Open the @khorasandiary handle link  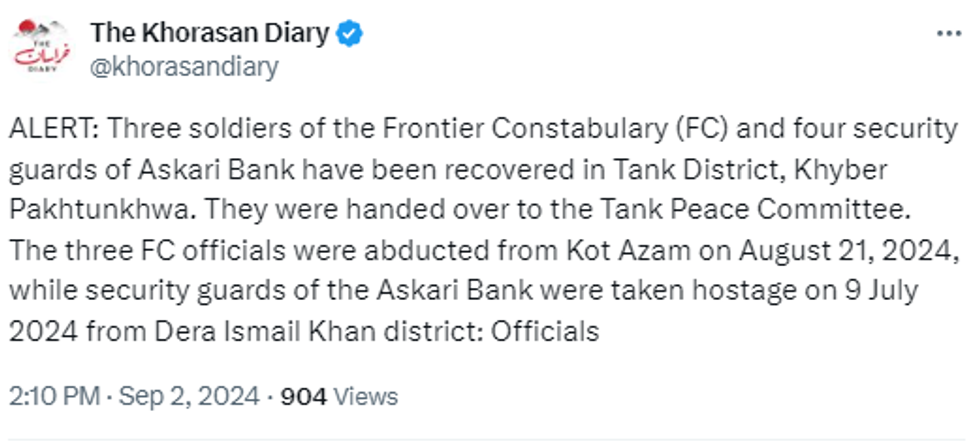184,67
